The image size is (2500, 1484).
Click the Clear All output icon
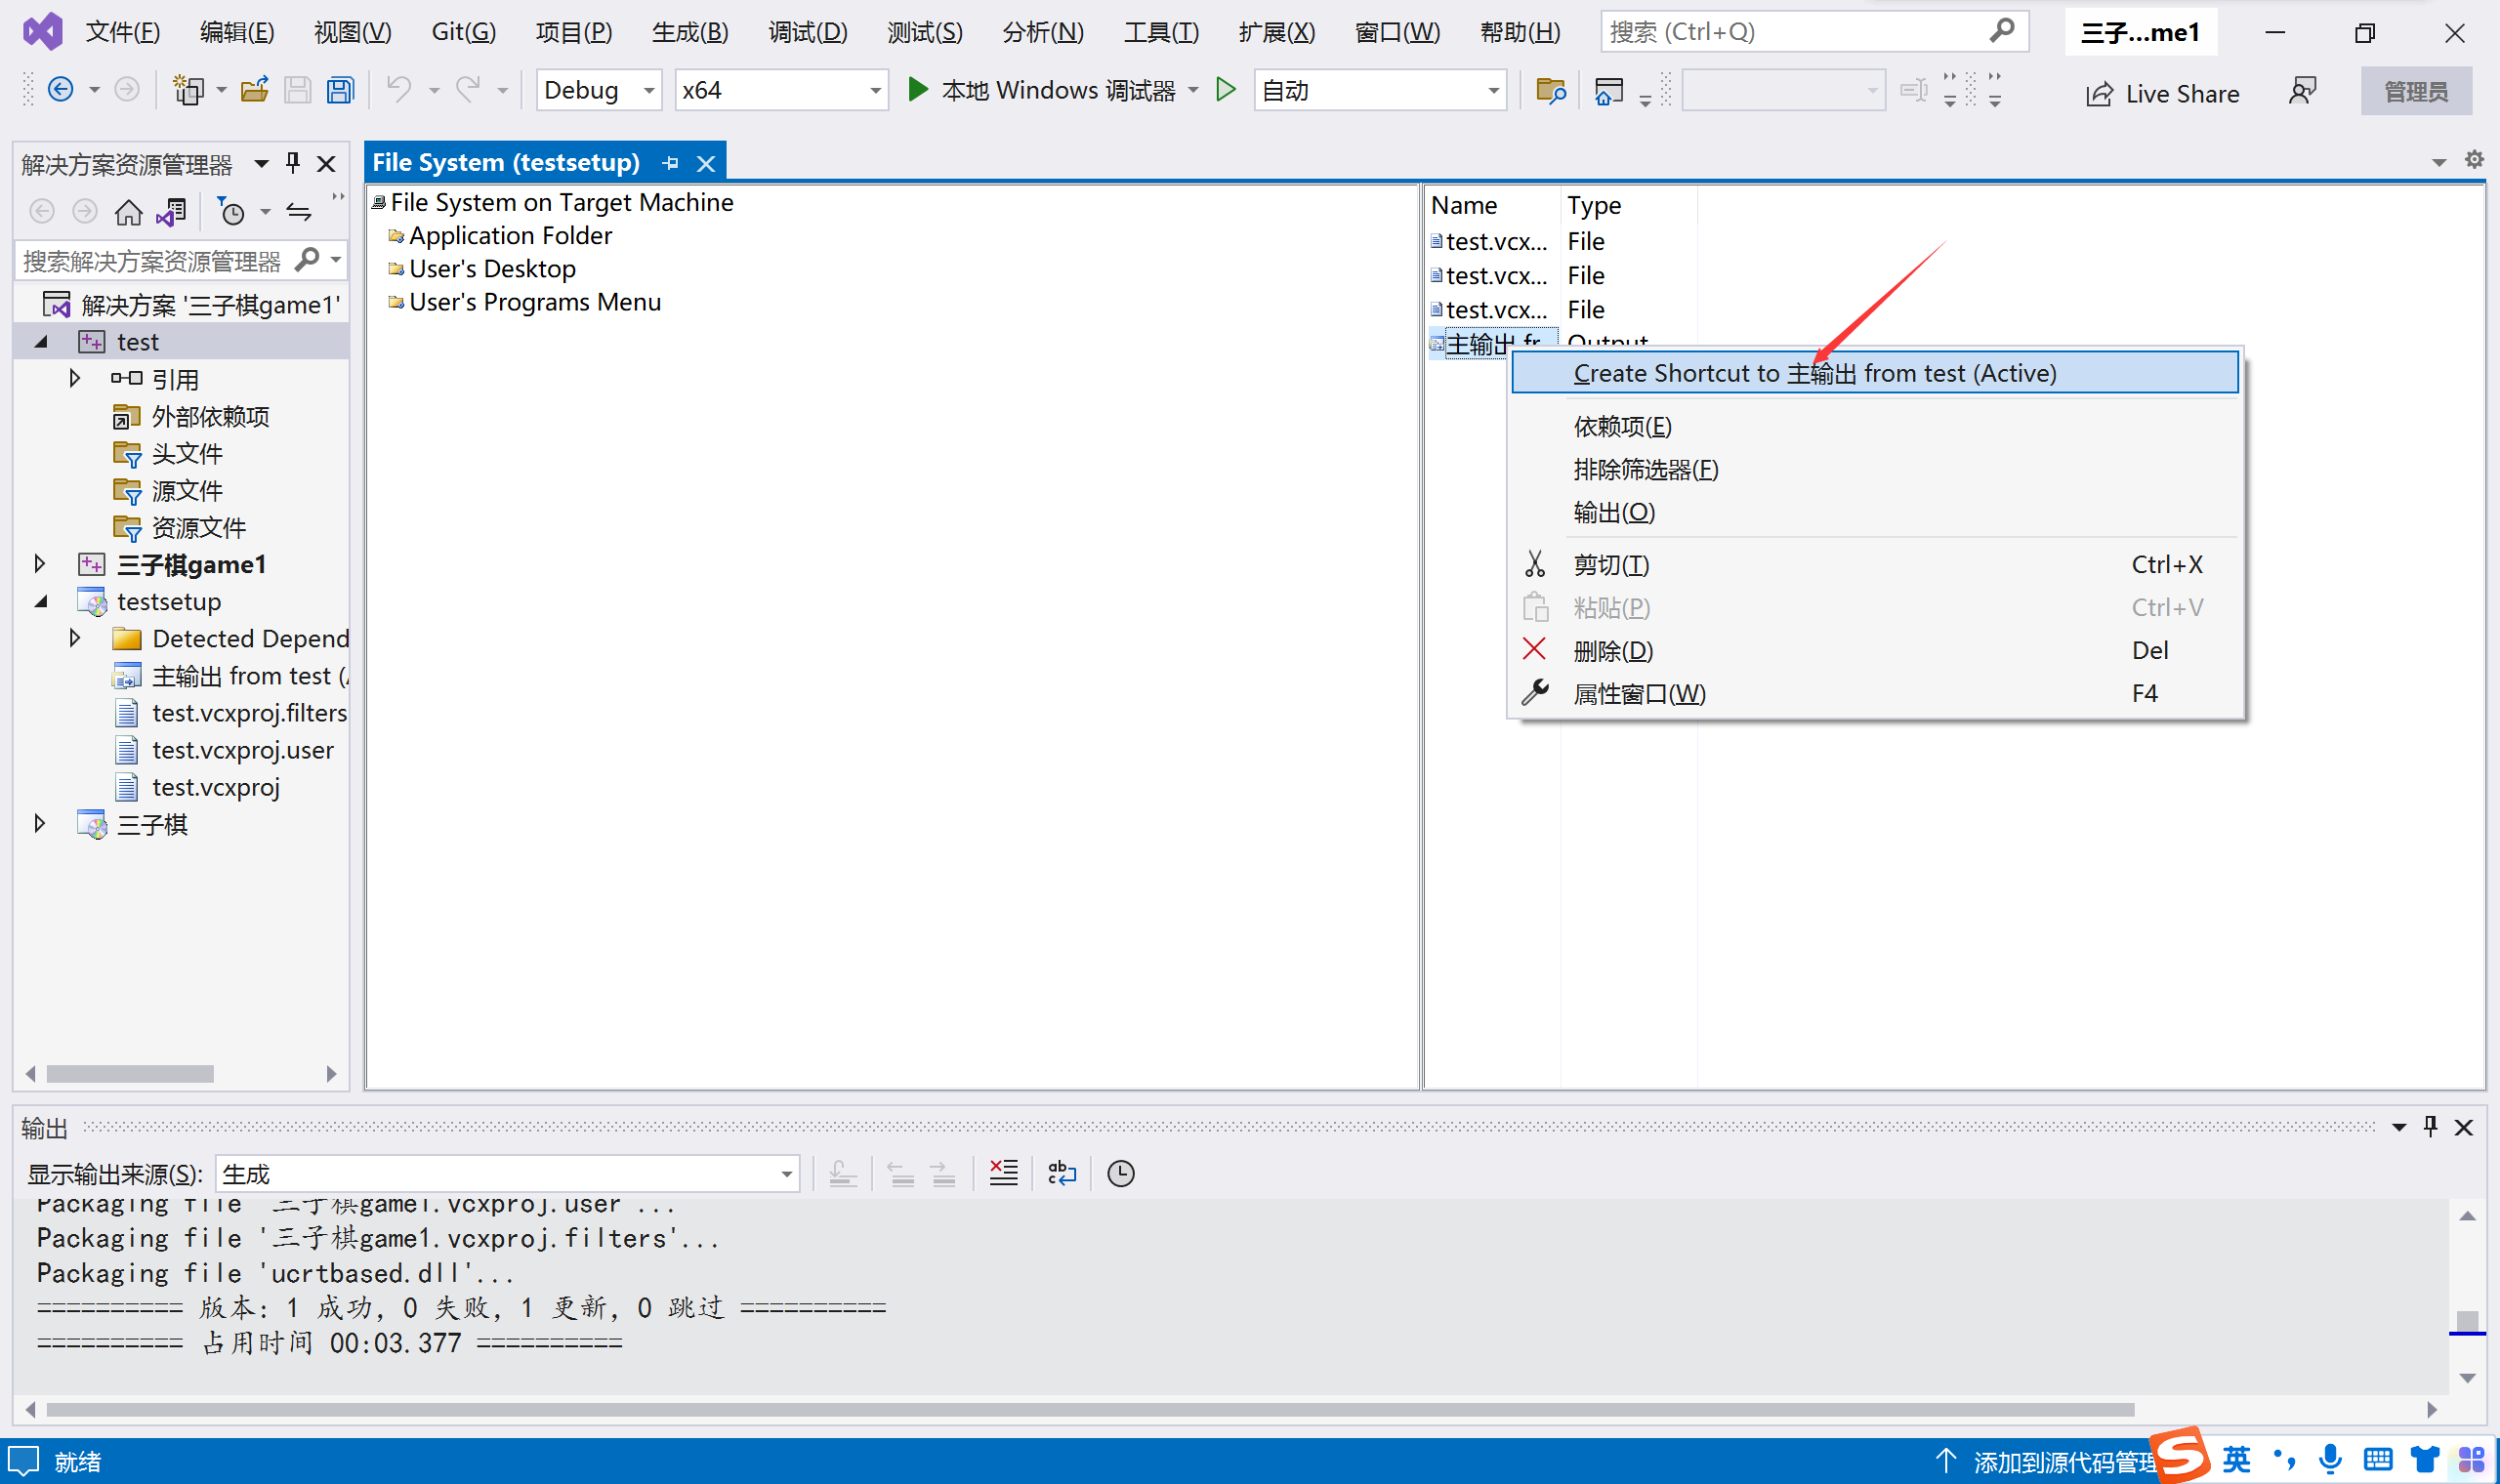(x=1003, y=1173)
